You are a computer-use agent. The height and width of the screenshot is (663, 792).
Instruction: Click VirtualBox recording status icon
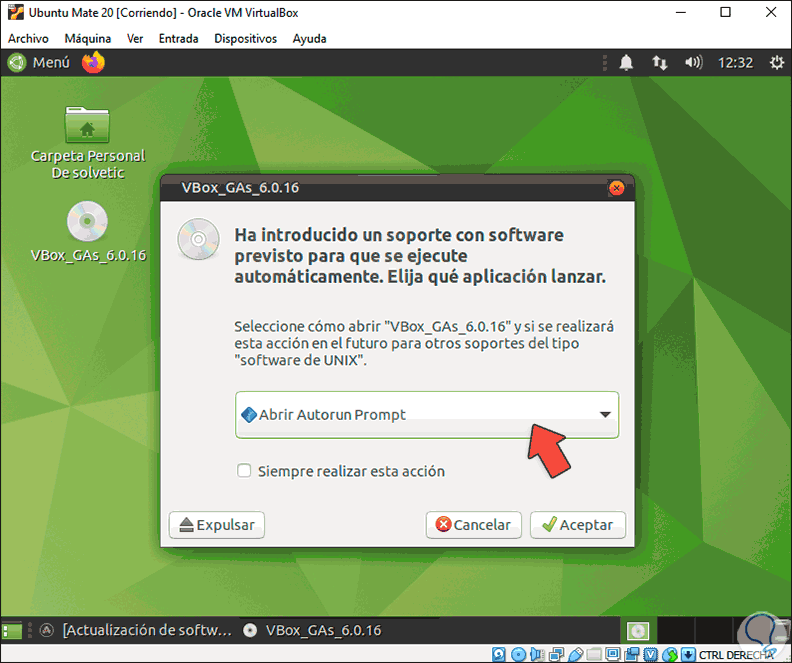[632, 654]
